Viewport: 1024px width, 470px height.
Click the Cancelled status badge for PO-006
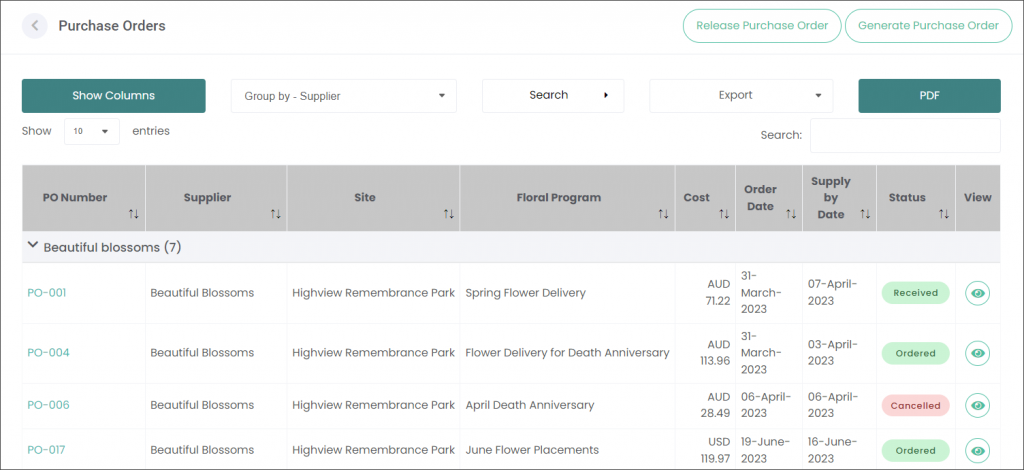[x=916, y=405]
